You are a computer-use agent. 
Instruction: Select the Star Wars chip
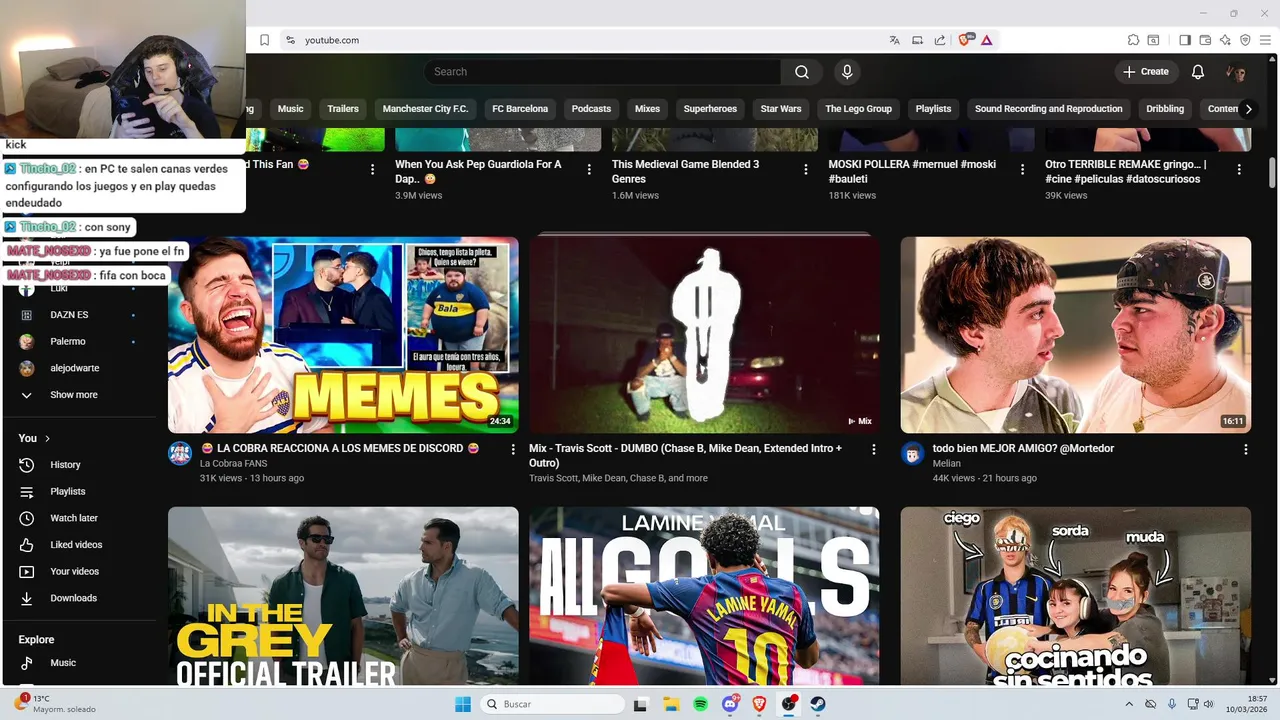click(781, 109)
